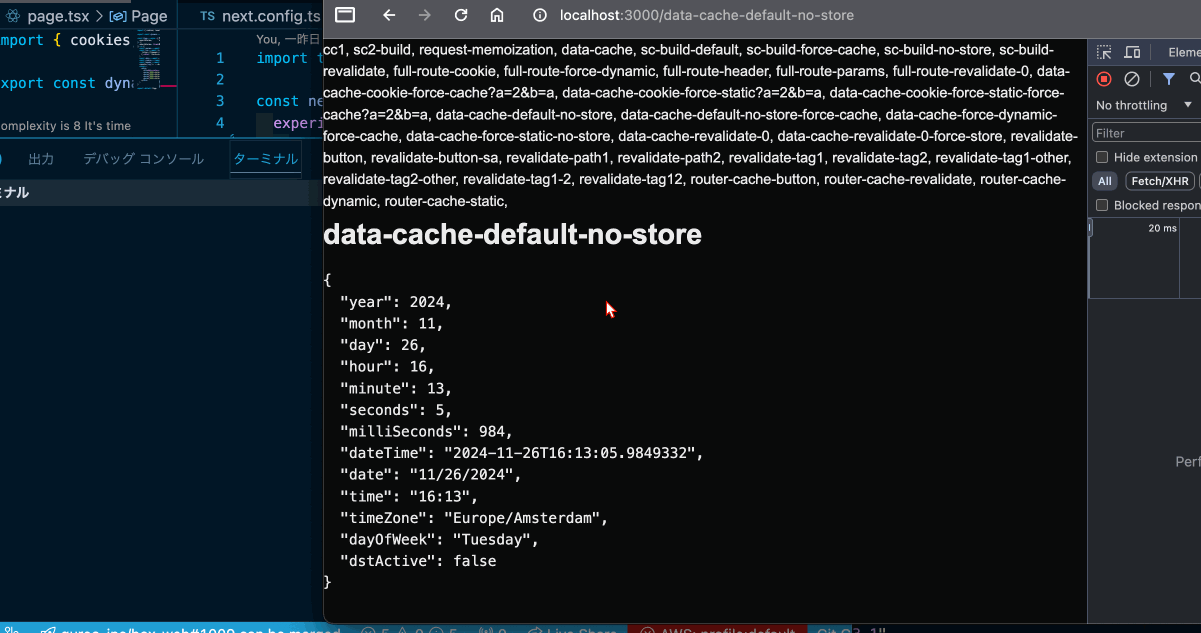Open the sc-build-force-cache link
The width and height of the screenshot is (1201, 633).
pos(811,49)
